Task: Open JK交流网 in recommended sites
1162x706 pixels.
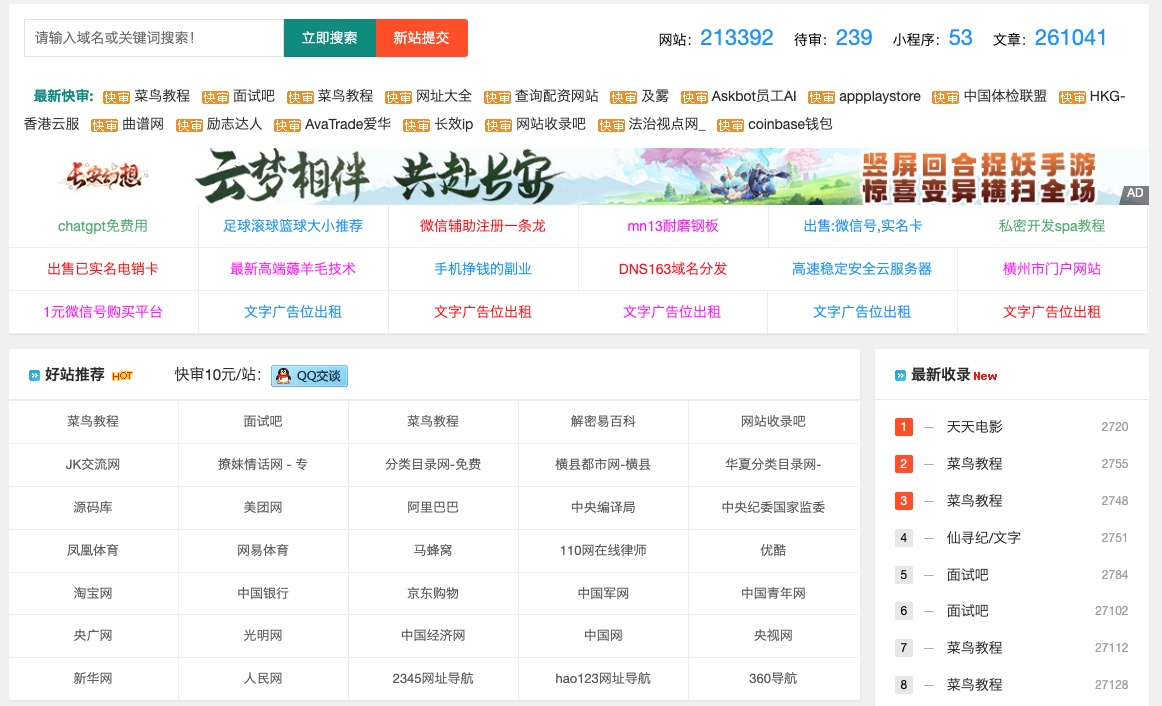Action: pyautogui.click(x=93, y=464)
